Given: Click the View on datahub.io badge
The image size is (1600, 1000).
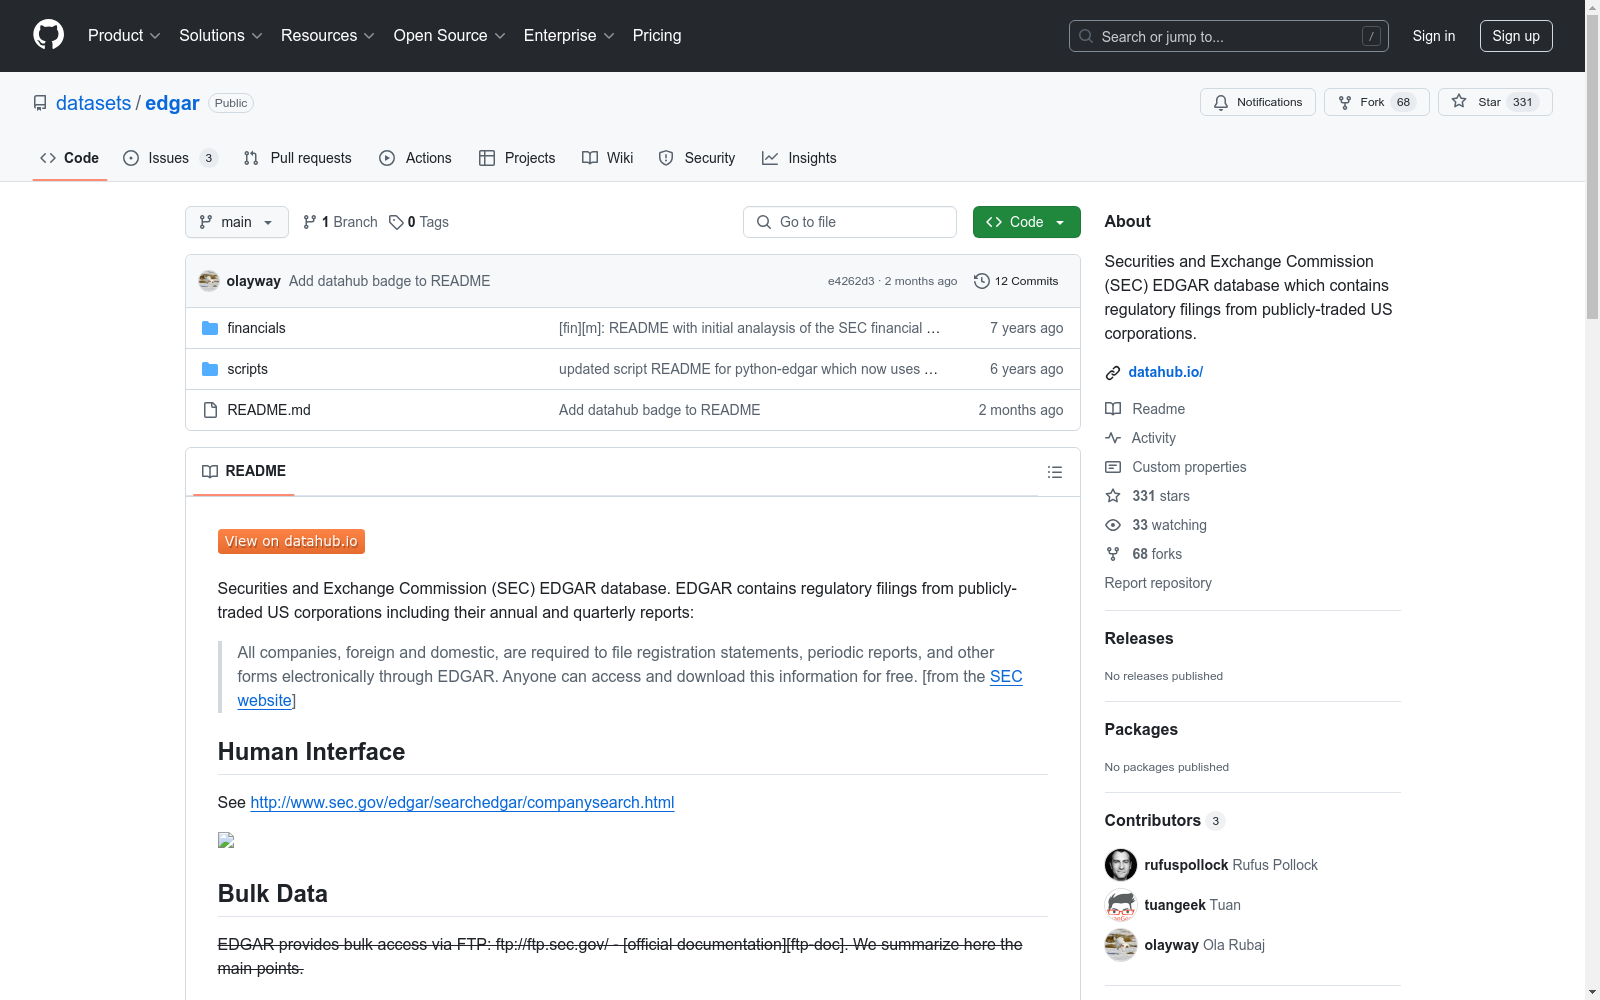Looking at the screenshot, I should (291, 541).
